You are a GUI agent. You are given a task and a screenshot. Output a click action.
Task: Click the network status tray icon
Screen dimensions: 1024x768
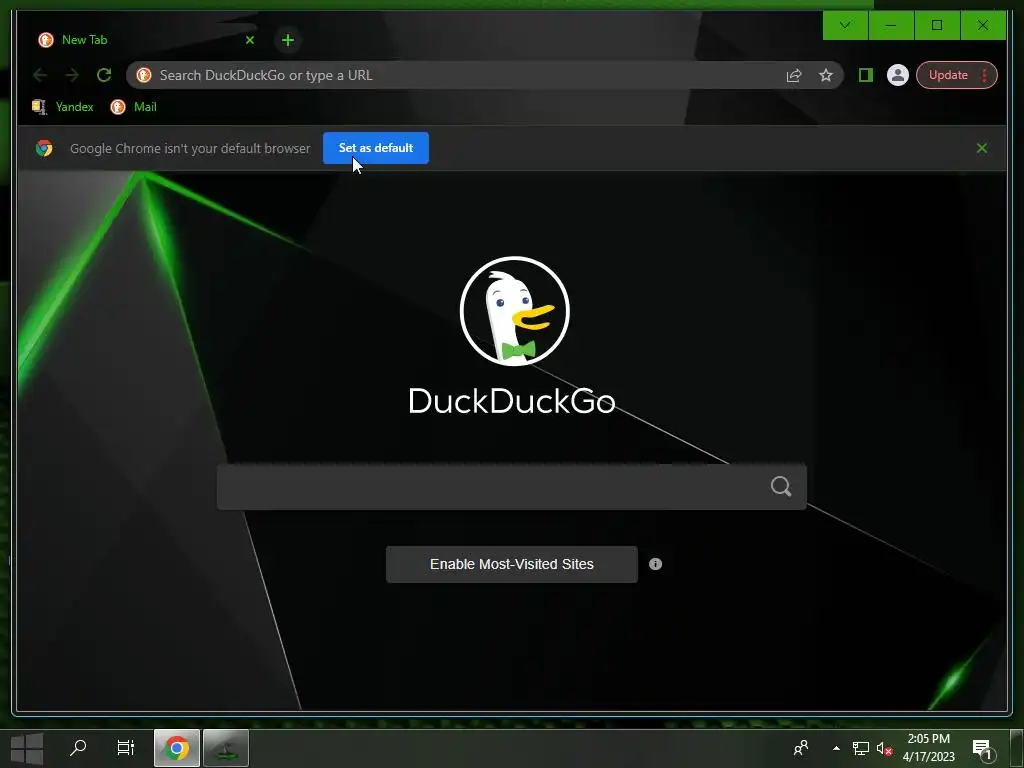click(x=861, y=748)
